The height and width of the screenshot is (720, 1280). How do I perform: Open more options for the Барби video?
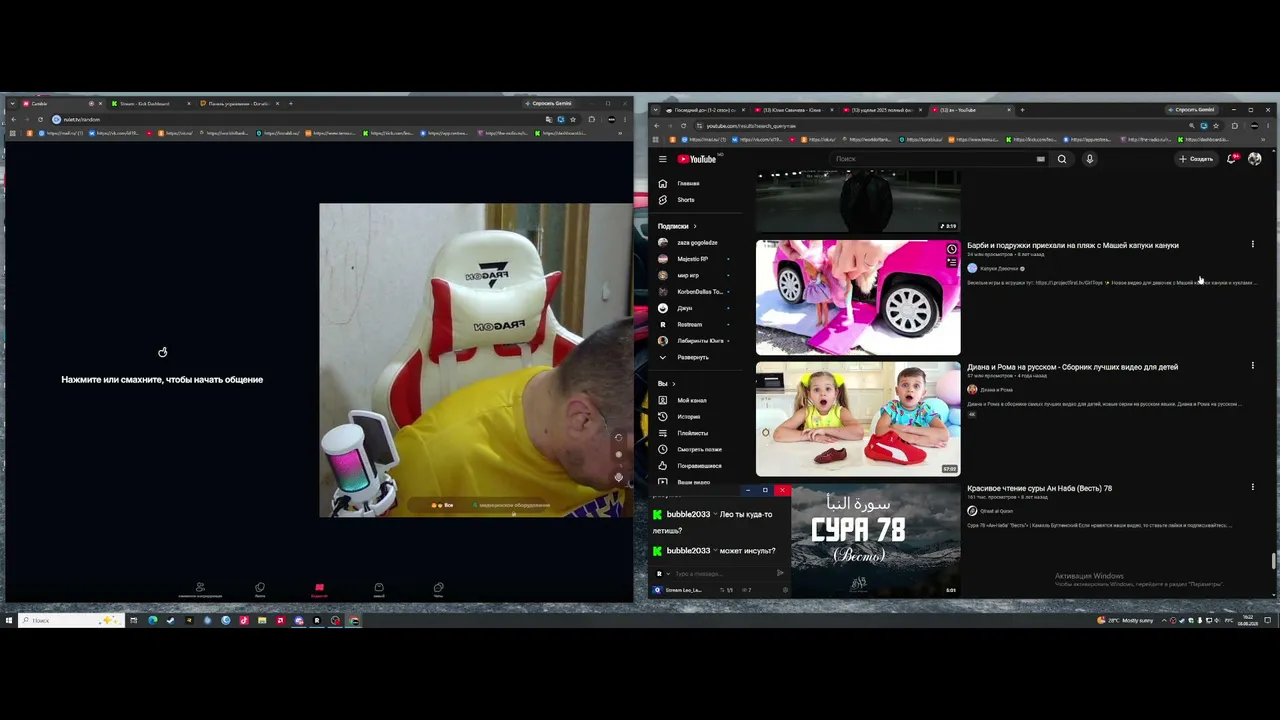click(x=1252, y=244)
